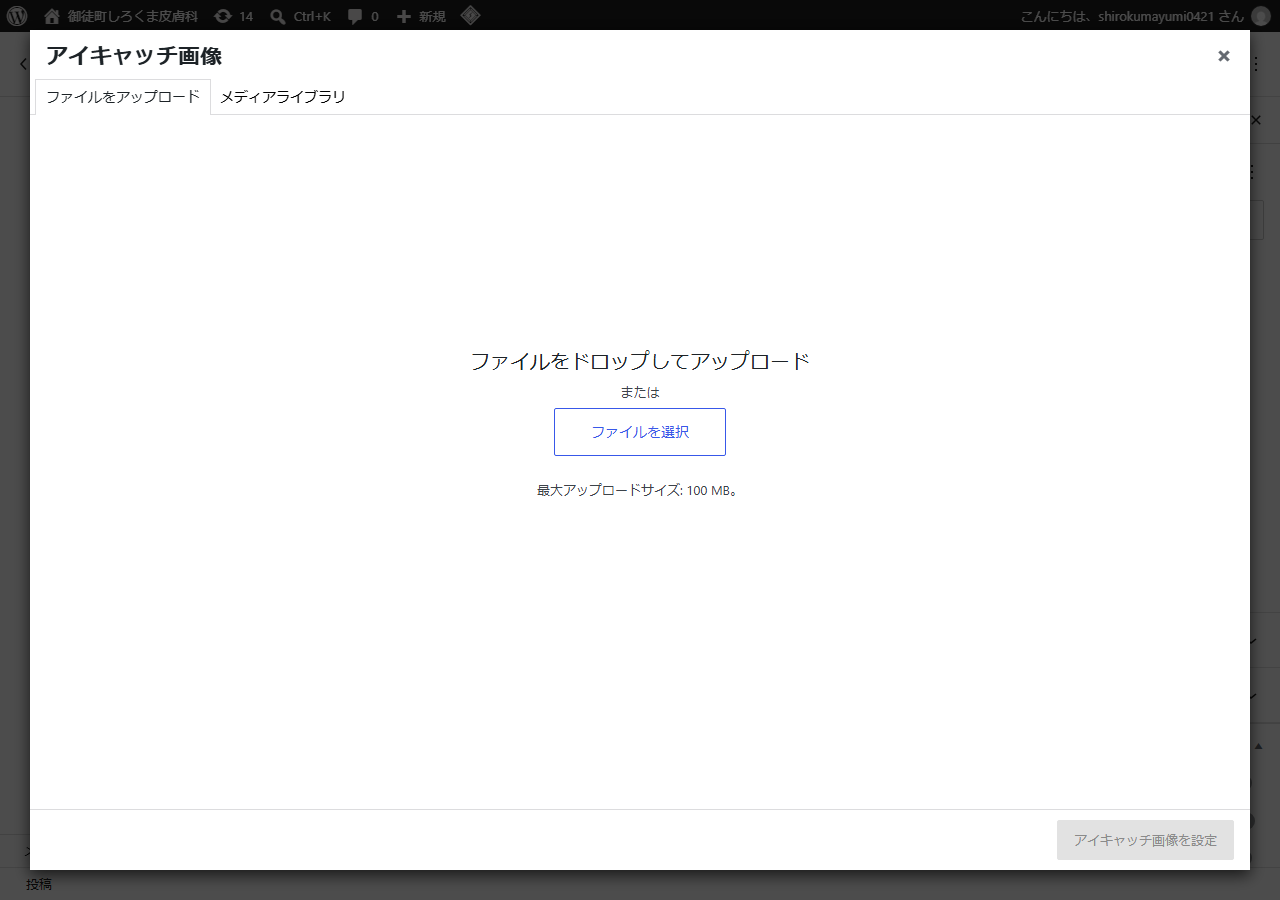Switch to the メディアライブラリ tab
The width and height of the screenshot is (1280, 900).
(283, 97)
